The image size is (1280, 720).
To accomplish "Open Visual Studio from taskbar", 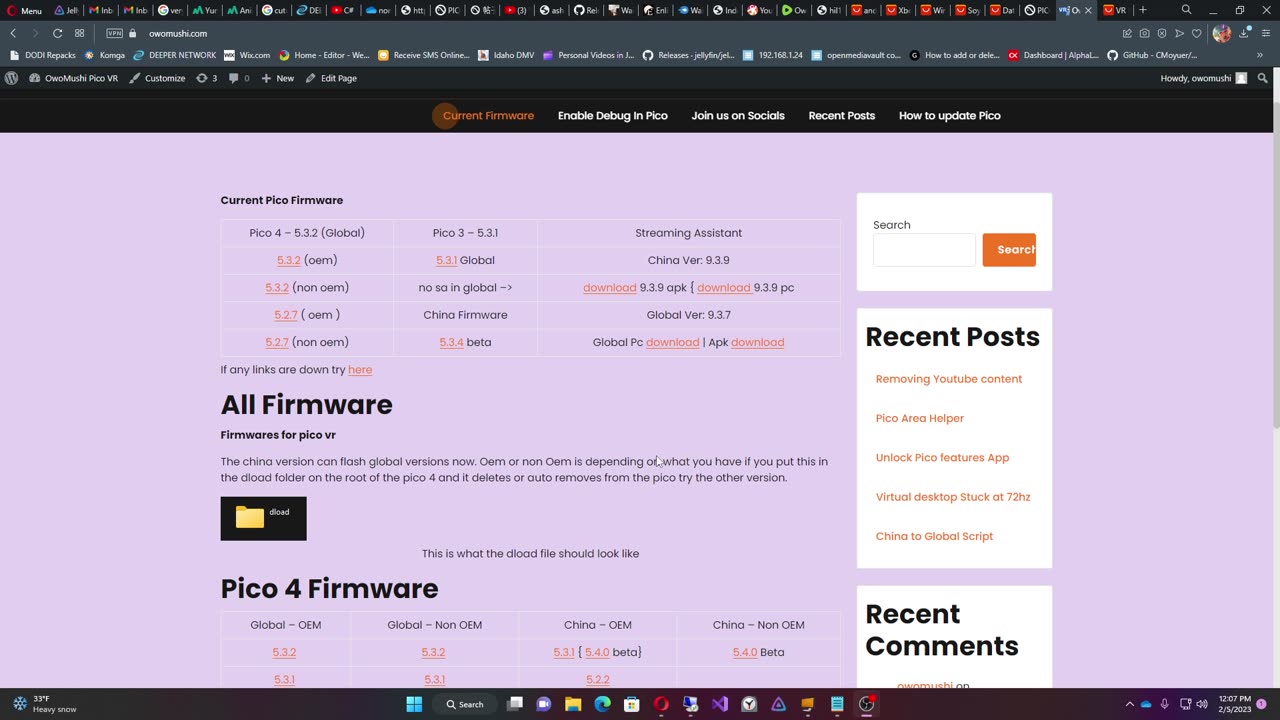I will click(720, 704).
